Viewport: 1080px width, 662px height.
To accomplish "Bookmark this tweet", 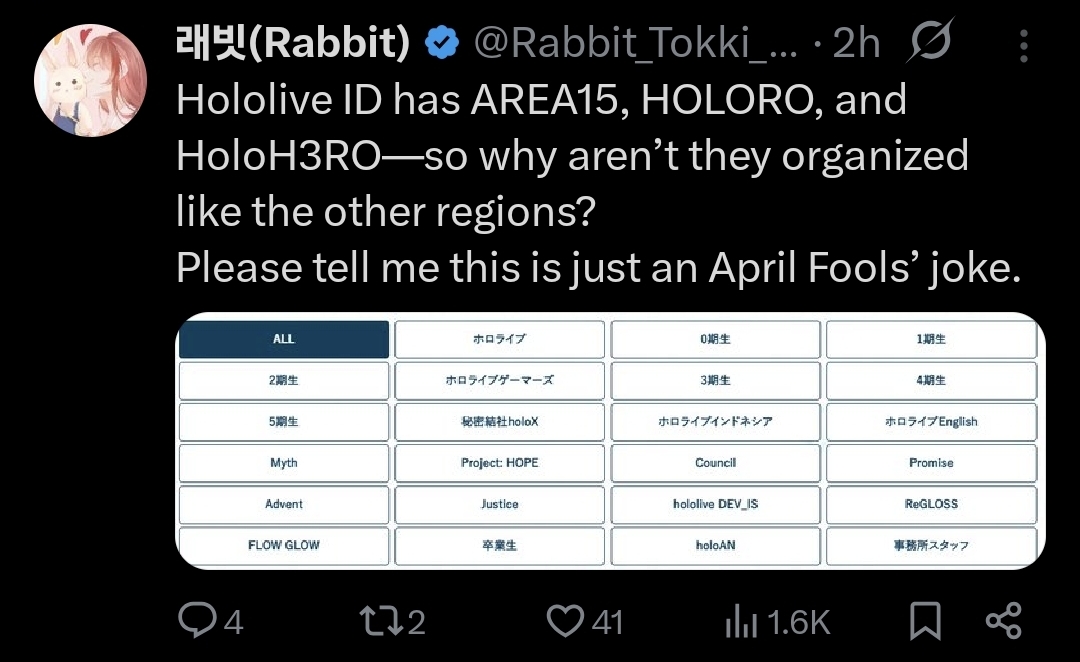I will click(925, 620).
